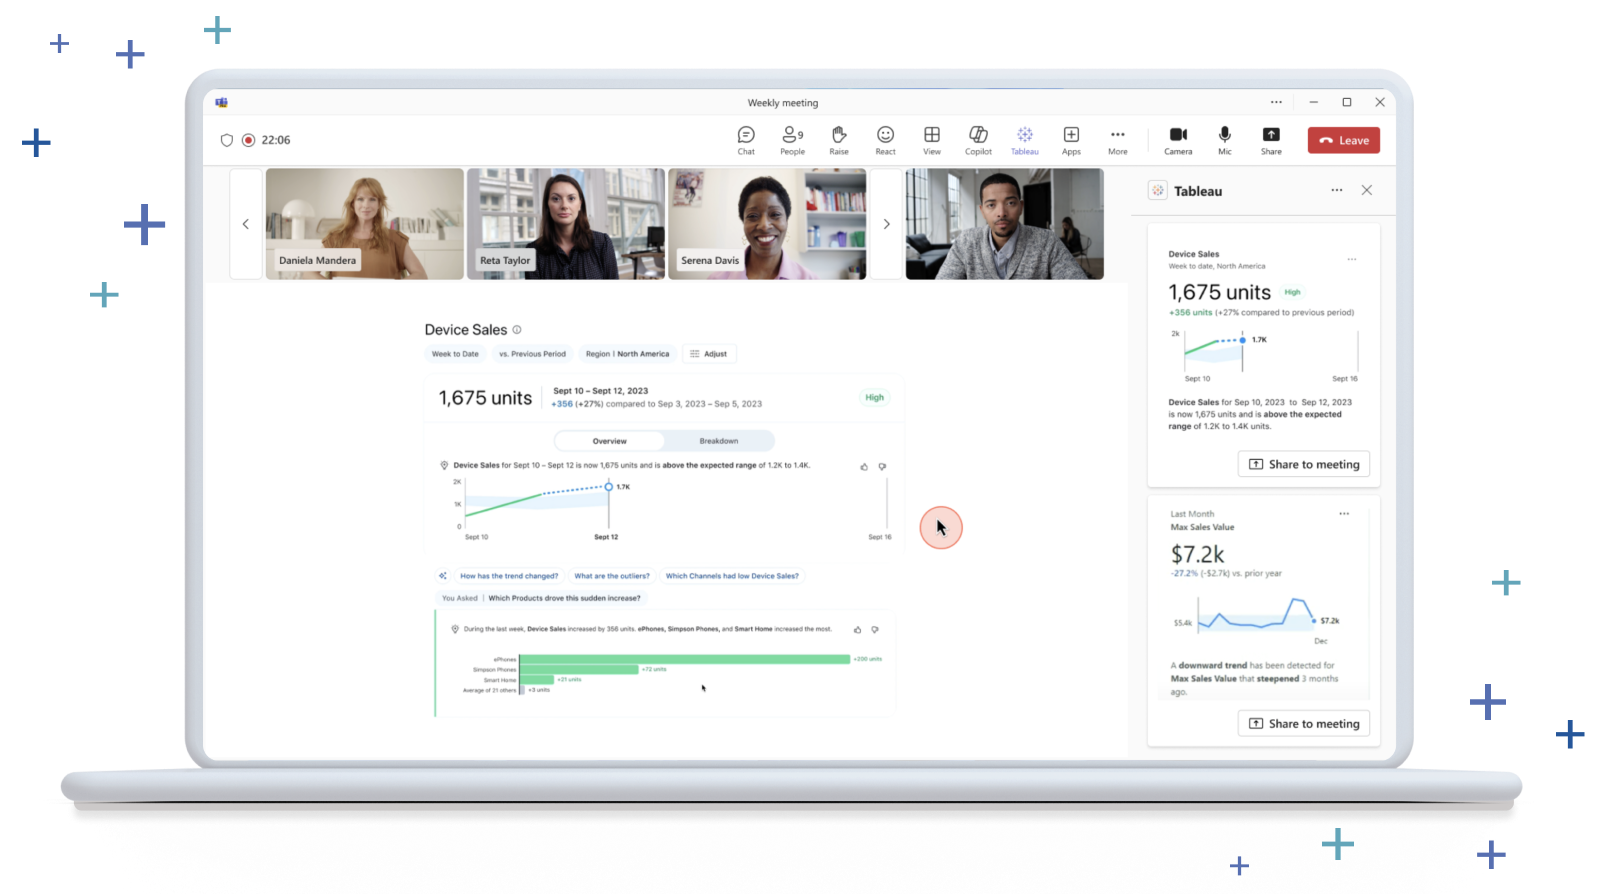Switch to the Overview tab
Viewport: 1600px width, 894px height.
point(609,441)
